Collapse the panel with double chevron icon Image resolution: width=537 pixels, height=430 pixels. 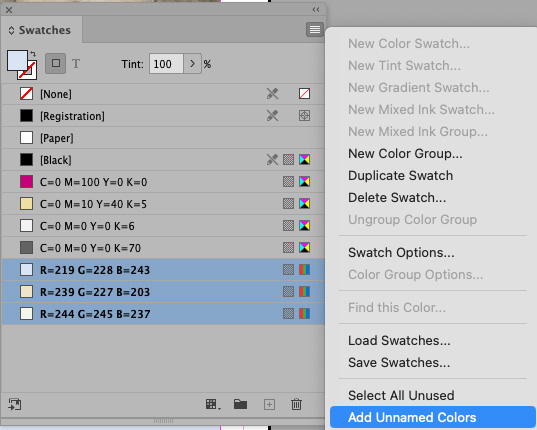316,10
